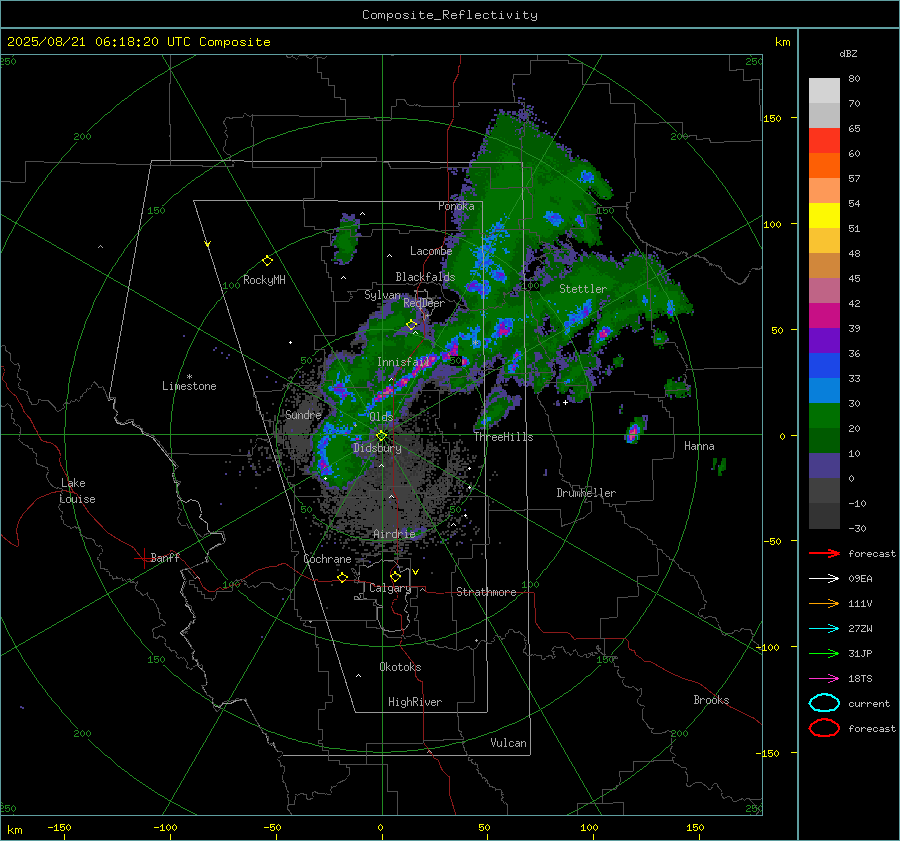Screen dimensions: 900x841
Task: Click the Strathmore city label
Action: [x=486, y=592]
